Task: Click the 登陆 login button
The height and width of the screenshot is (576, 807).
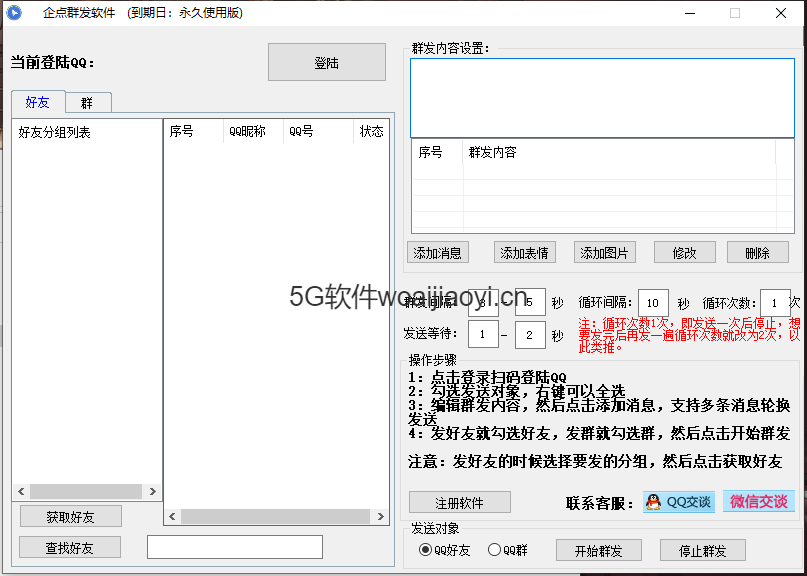Action: tap(327, 62)
